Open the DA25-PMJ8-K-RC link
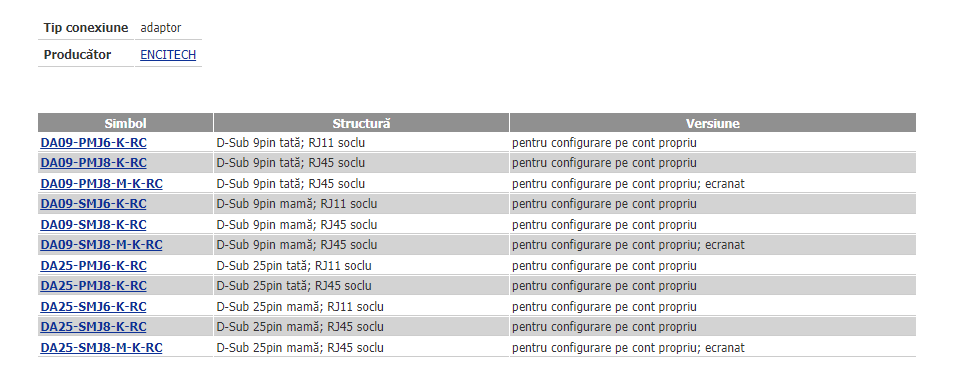The width and height of the screenshot is (960, 367). tap(94, 286)
